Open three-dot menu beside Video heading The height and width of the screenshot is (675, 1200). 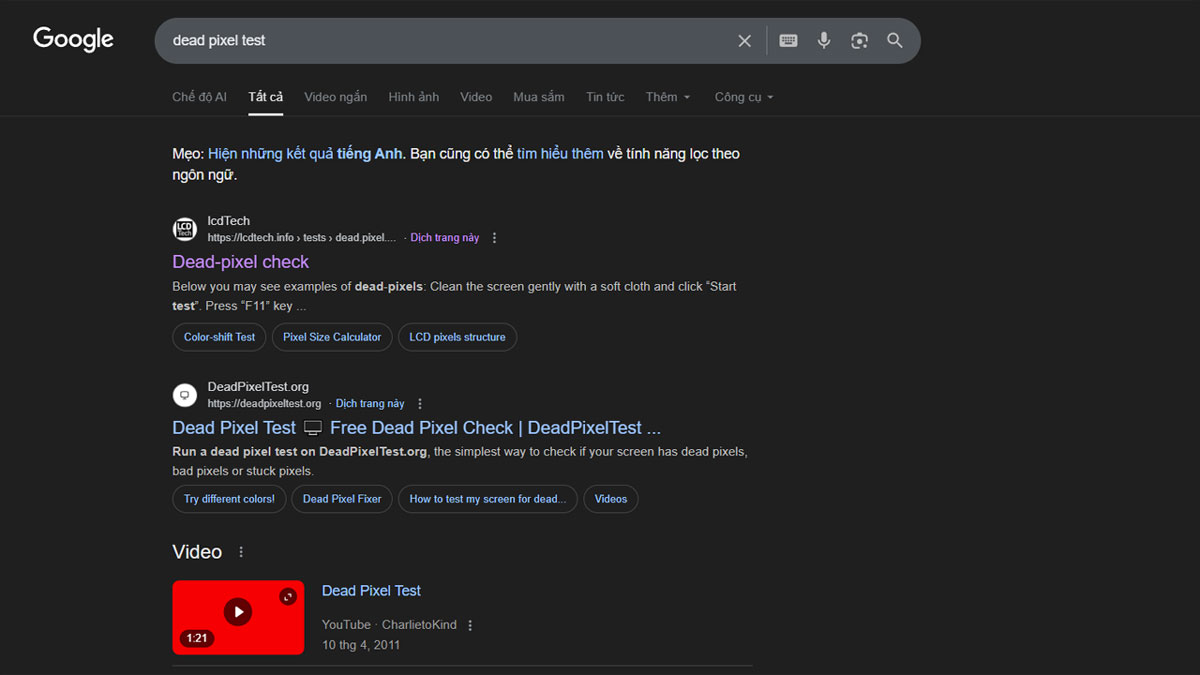(241, 552)
